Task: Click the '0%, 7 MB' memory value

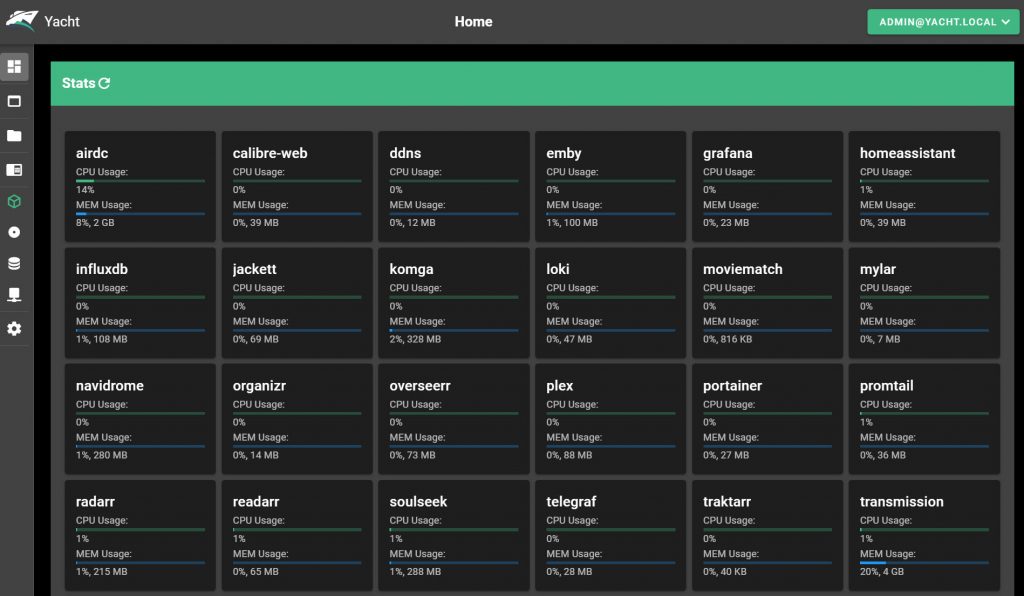Action: (880, 339)
